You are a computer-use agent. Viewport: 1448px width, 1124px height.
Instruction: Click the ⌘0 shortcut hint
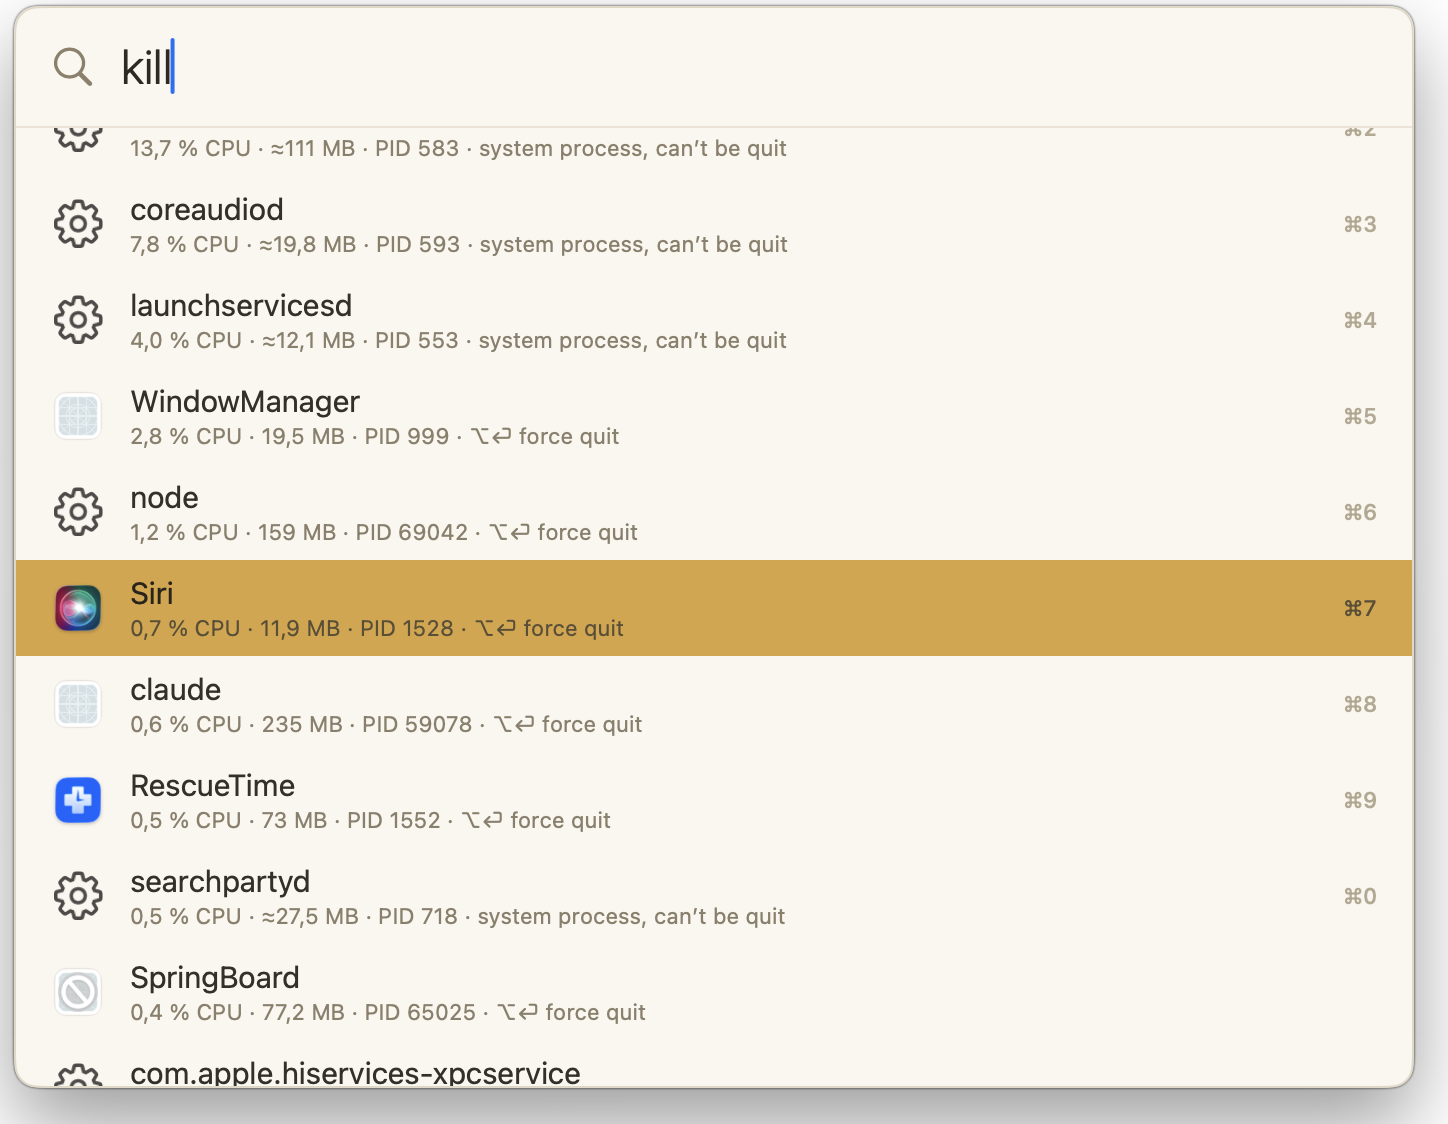1360,896
